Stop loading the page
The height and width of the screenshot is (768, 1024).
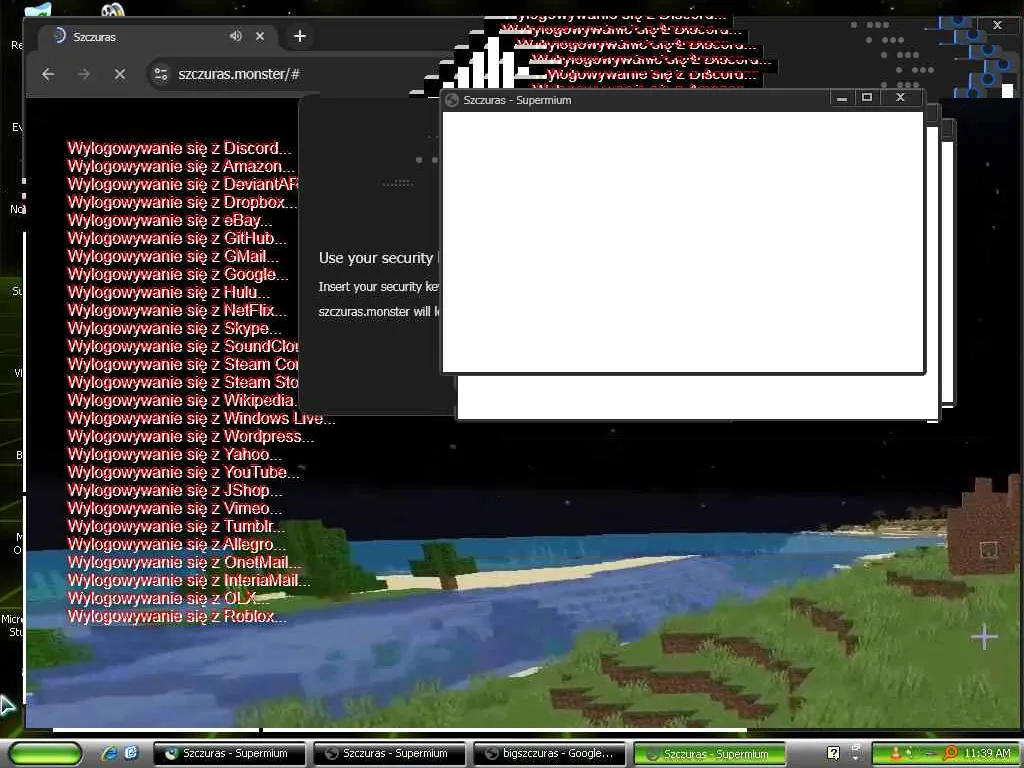120,74
